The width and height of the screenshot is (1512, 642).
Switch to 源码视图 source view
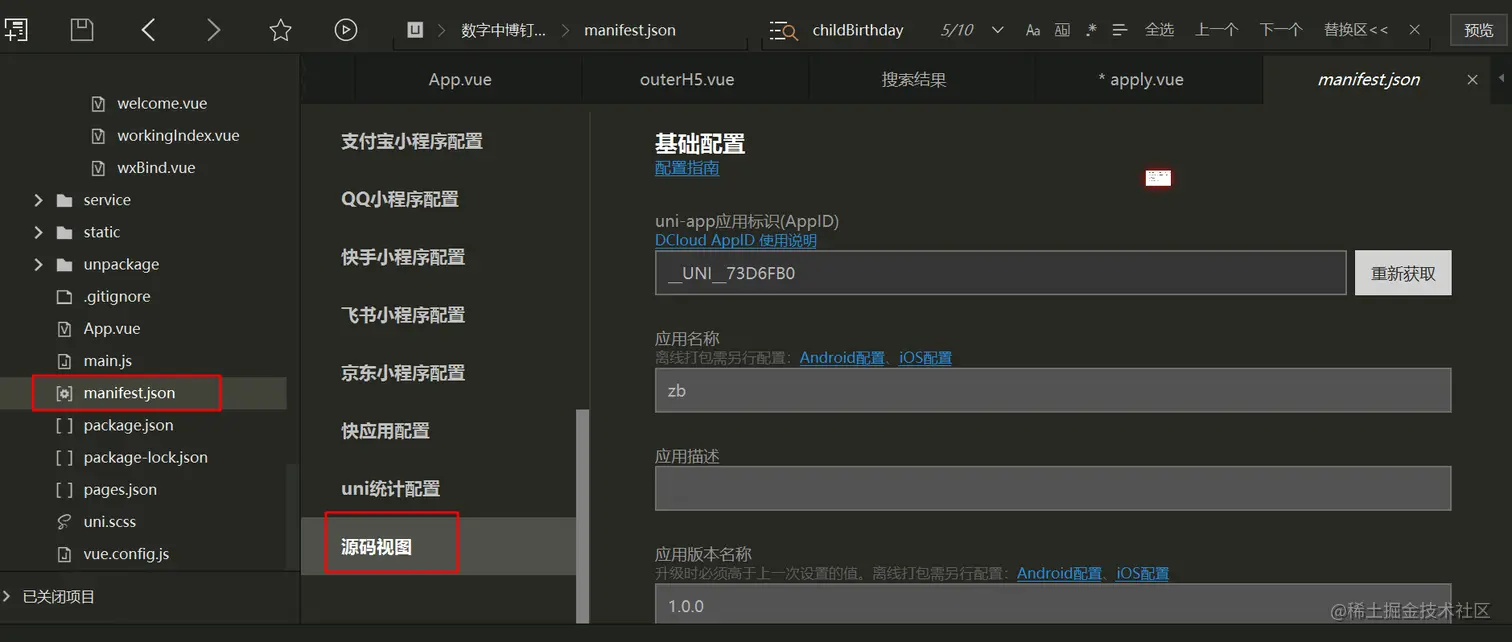coord(376,547)
